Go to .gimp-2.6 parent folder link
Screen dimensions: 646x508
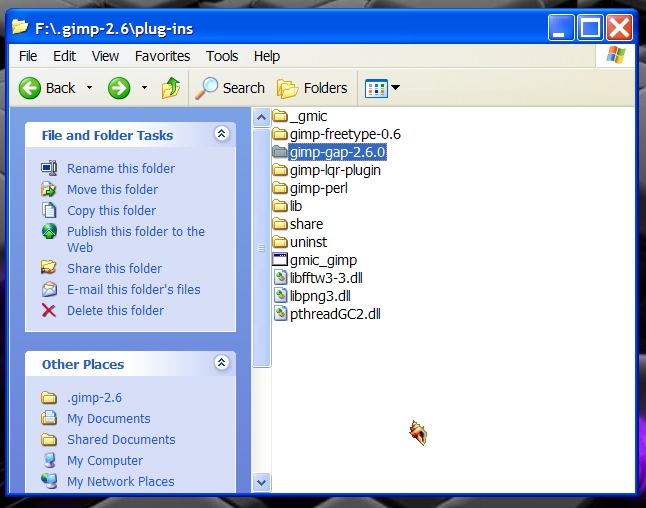[94, 398]
